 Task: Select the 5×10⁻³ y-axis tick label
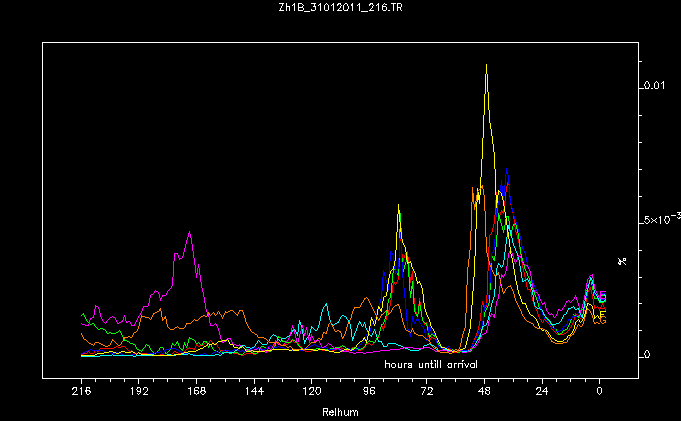tap(659, 219)
